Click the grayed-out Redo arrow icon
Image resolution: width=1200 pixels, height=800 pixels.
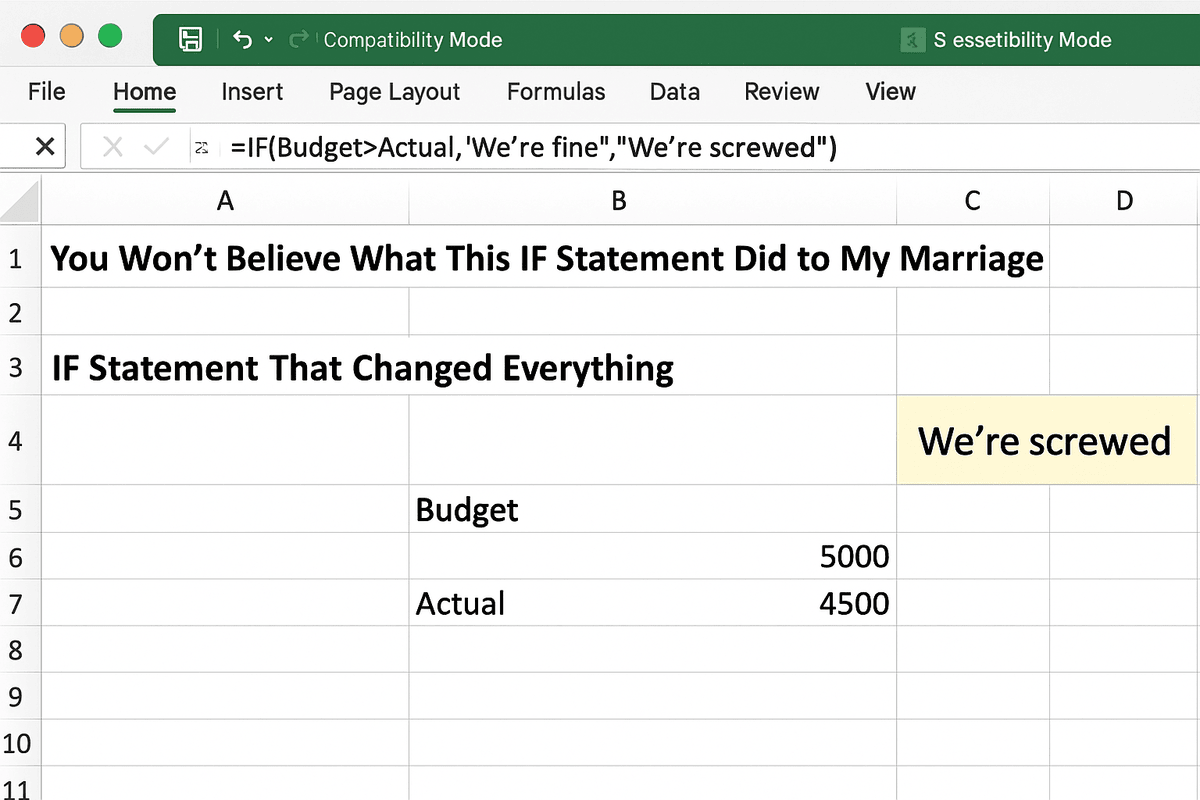pyautogui.click(x=298, y=40)
